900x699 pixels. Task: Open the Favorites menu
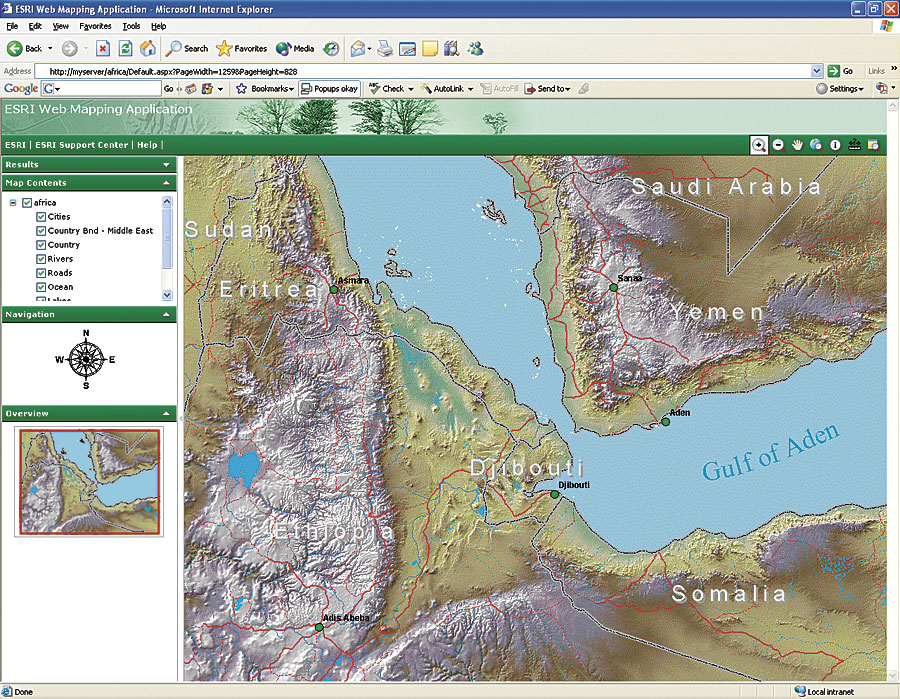96,26
